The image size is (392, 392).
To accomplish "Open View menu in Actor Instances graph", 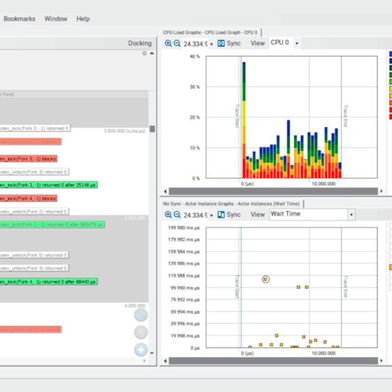I will (257, 215).
